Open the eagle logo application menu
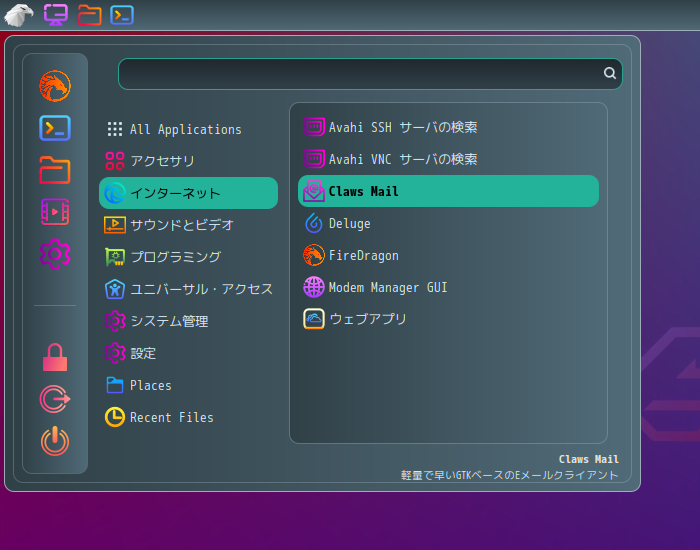 point(19,15)
